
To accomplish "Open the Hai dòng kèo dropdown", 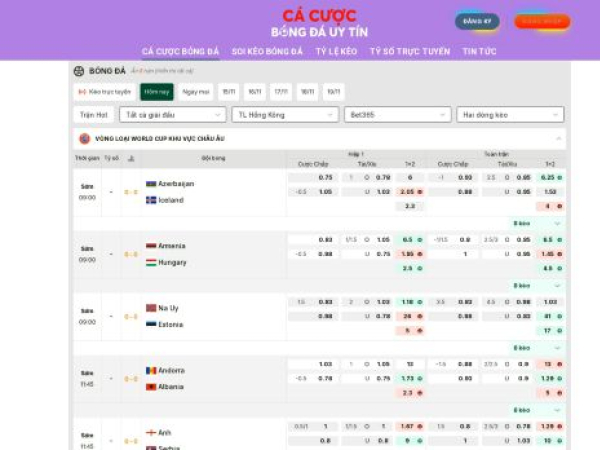I will pos(510,115).
